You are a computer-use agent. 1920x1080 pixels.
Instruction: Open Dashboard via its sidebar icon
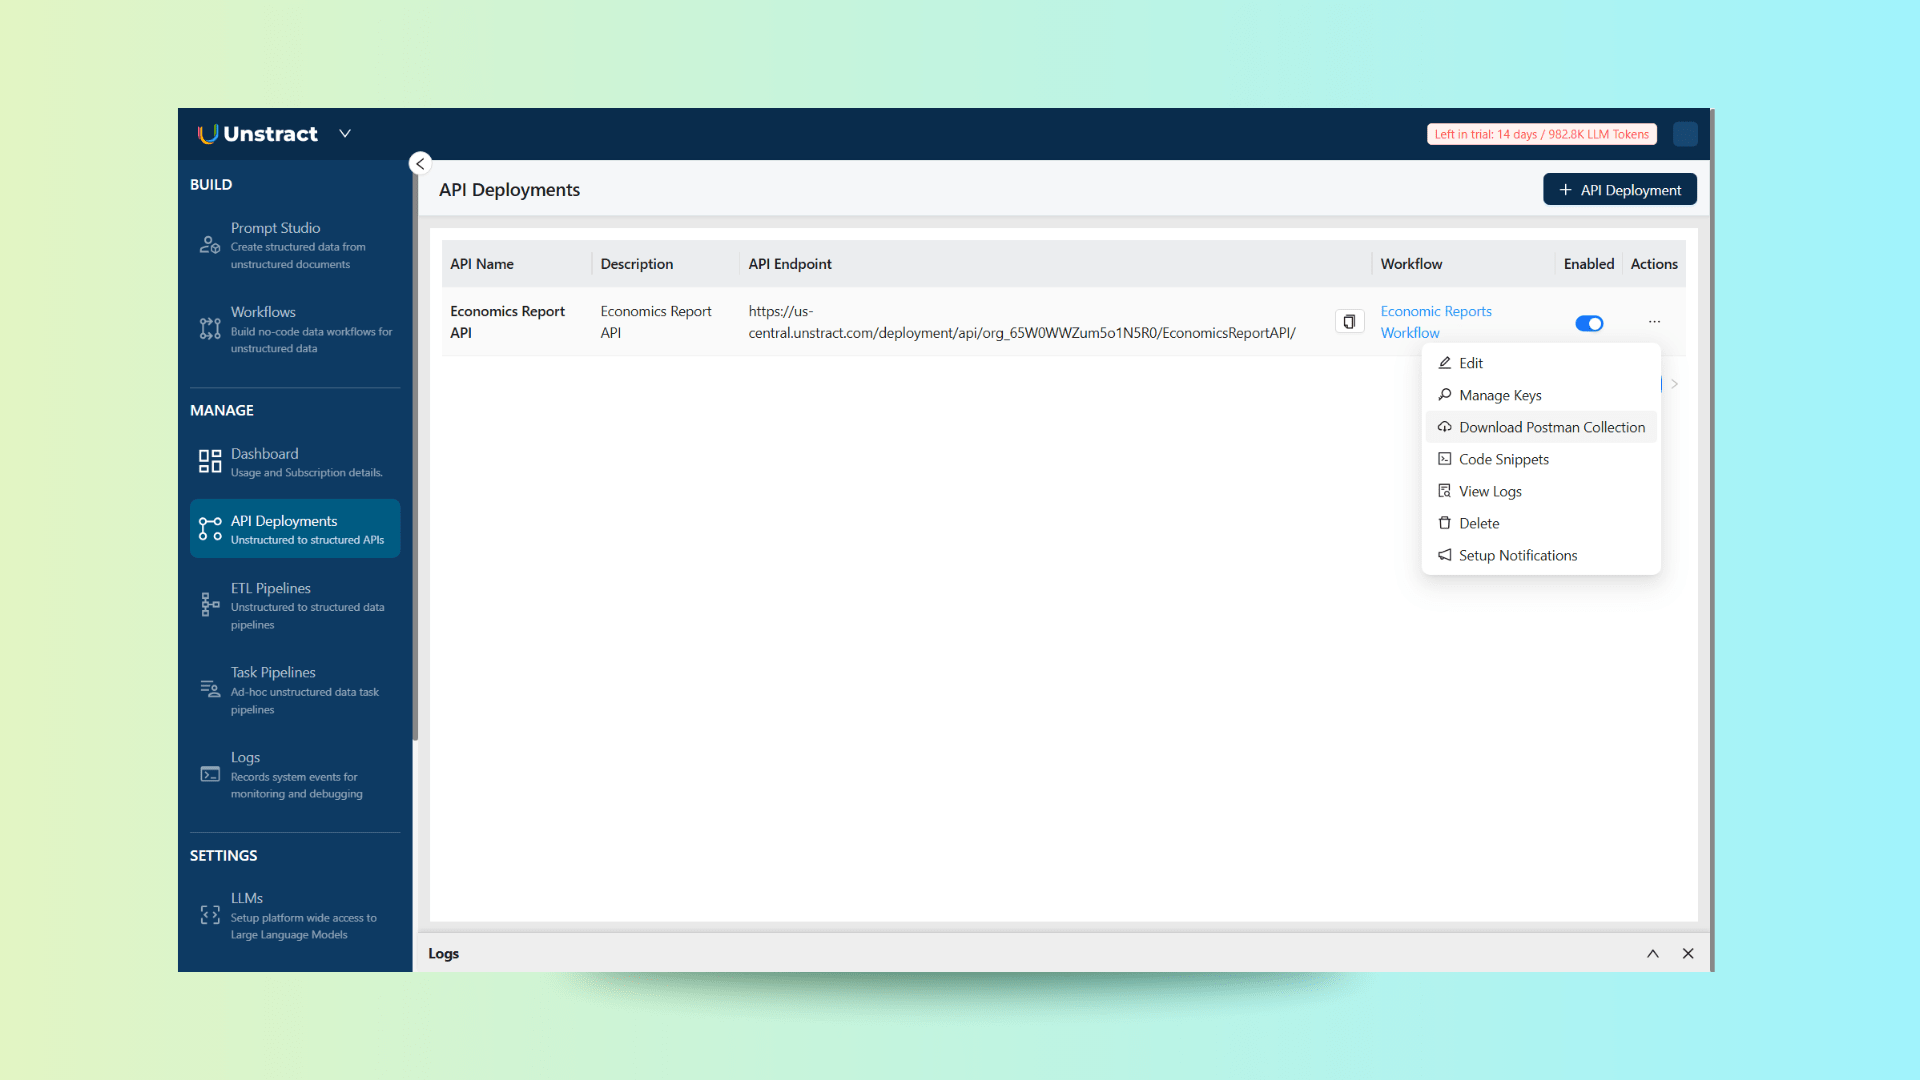(x=209, y=461)
